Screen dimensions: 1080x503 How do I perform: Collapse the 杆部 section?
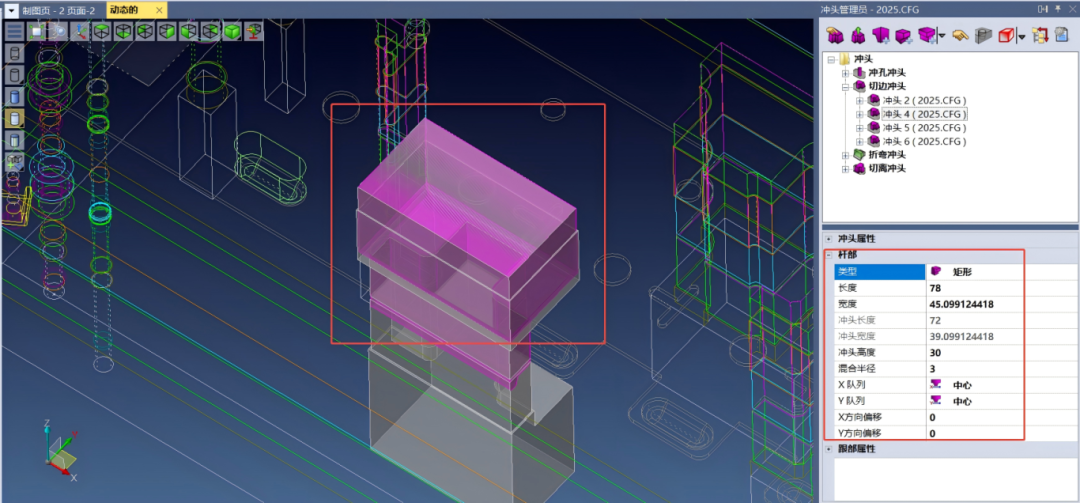pos(829,255)
